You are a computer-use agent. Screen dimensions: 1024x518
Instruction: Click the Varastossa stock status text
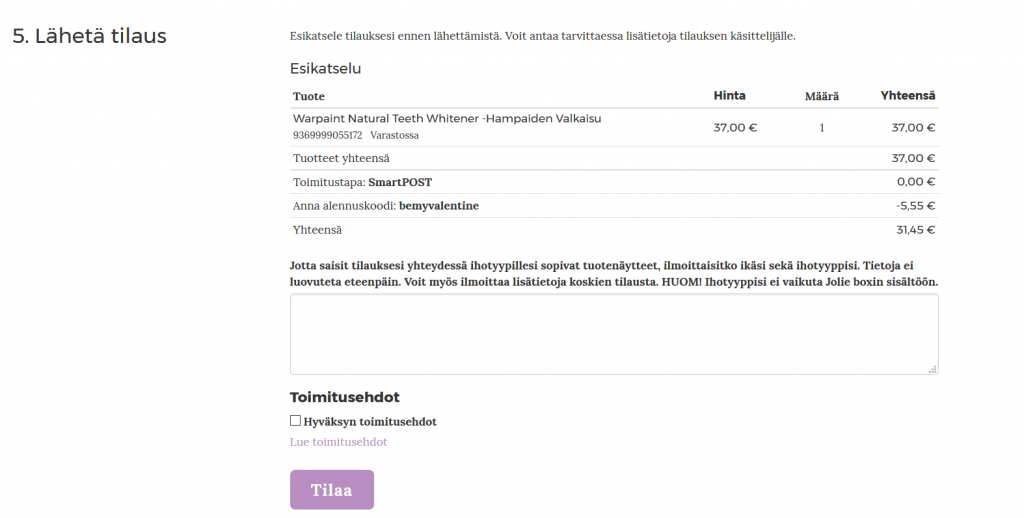[x=394, y=135]
